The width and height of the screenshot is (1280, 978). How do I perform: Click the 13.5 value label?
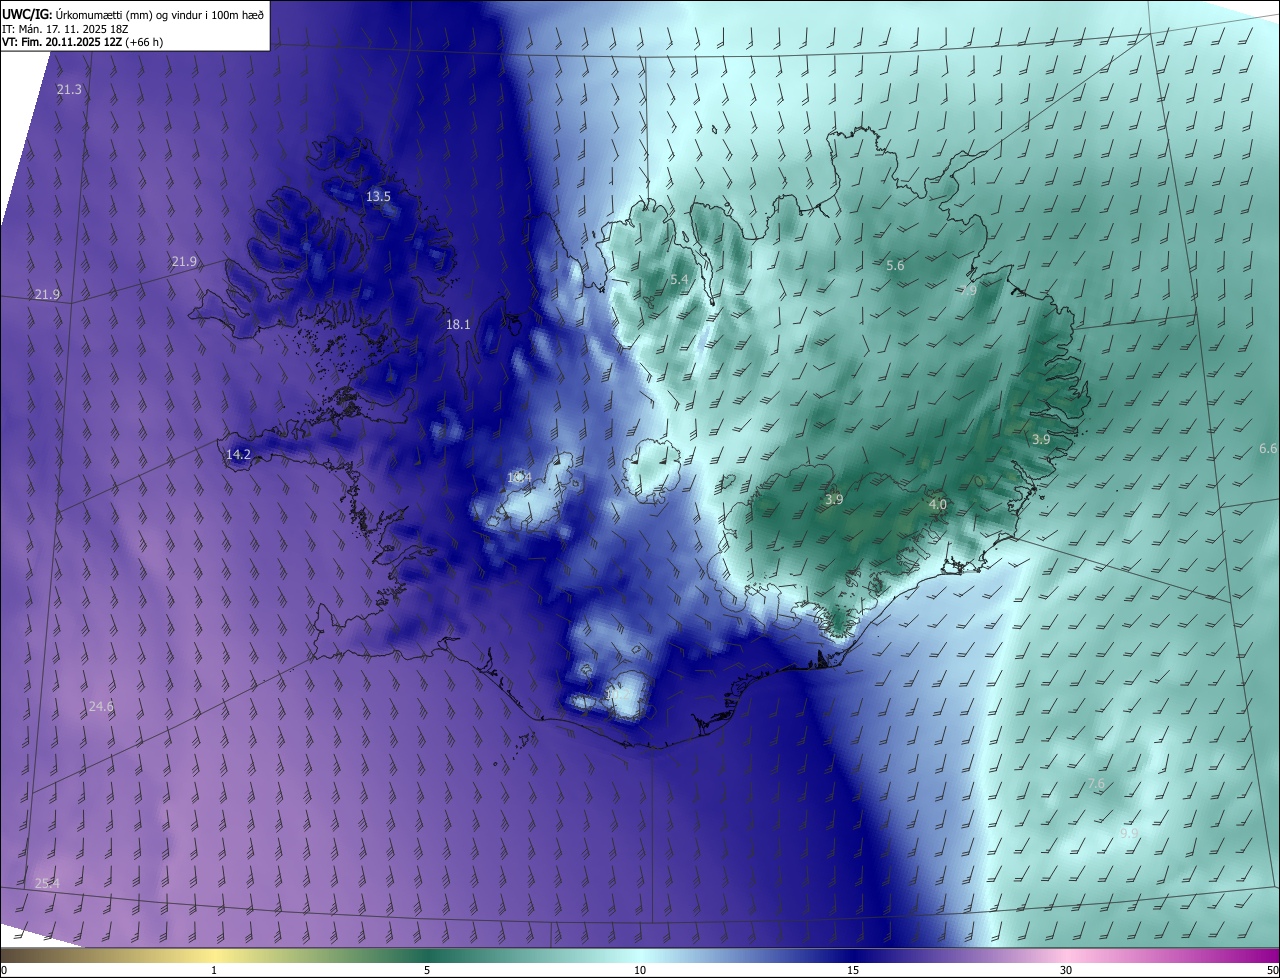coord(378,197)
